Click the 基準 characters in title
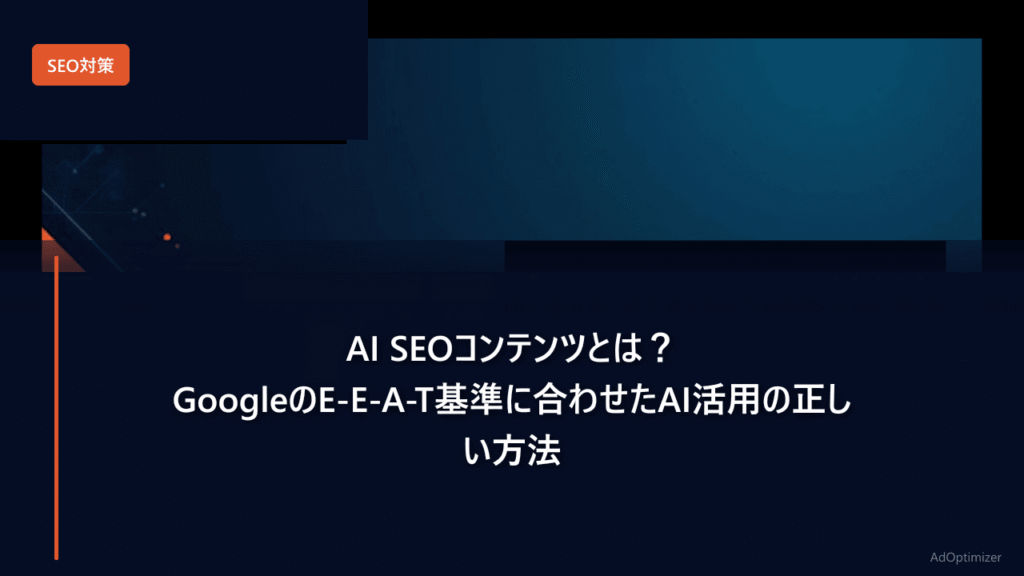 (468, 400)
